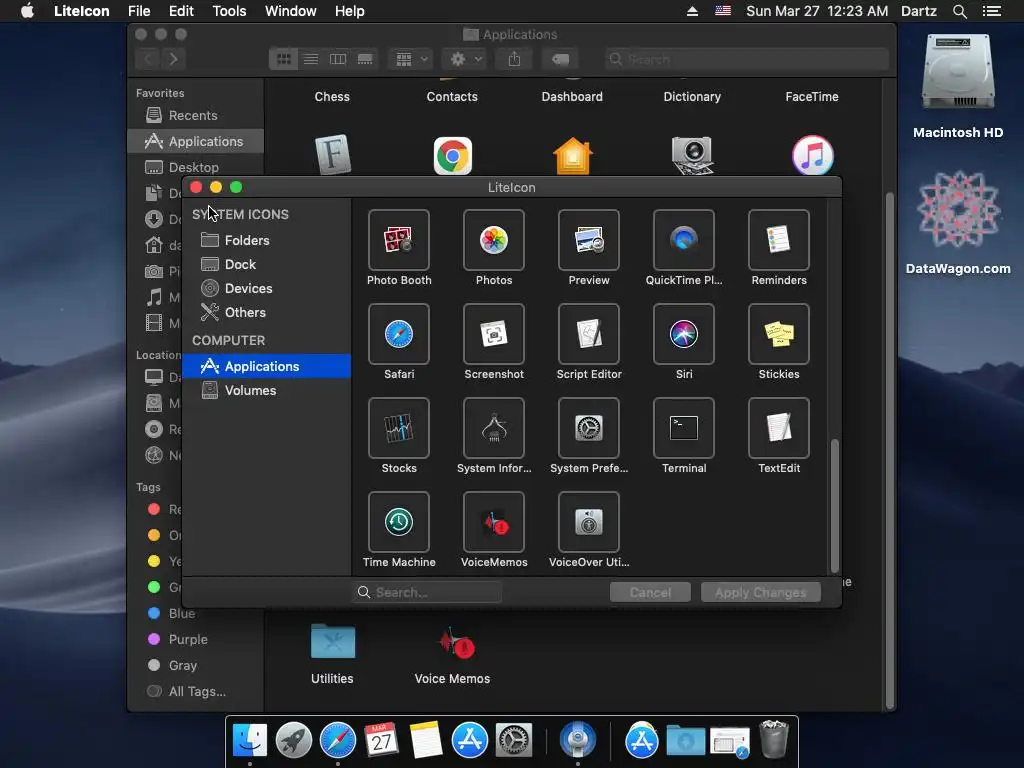Select the System Preferences icon well
Screen dimensions: 1024x768
(x=588, y=428)
